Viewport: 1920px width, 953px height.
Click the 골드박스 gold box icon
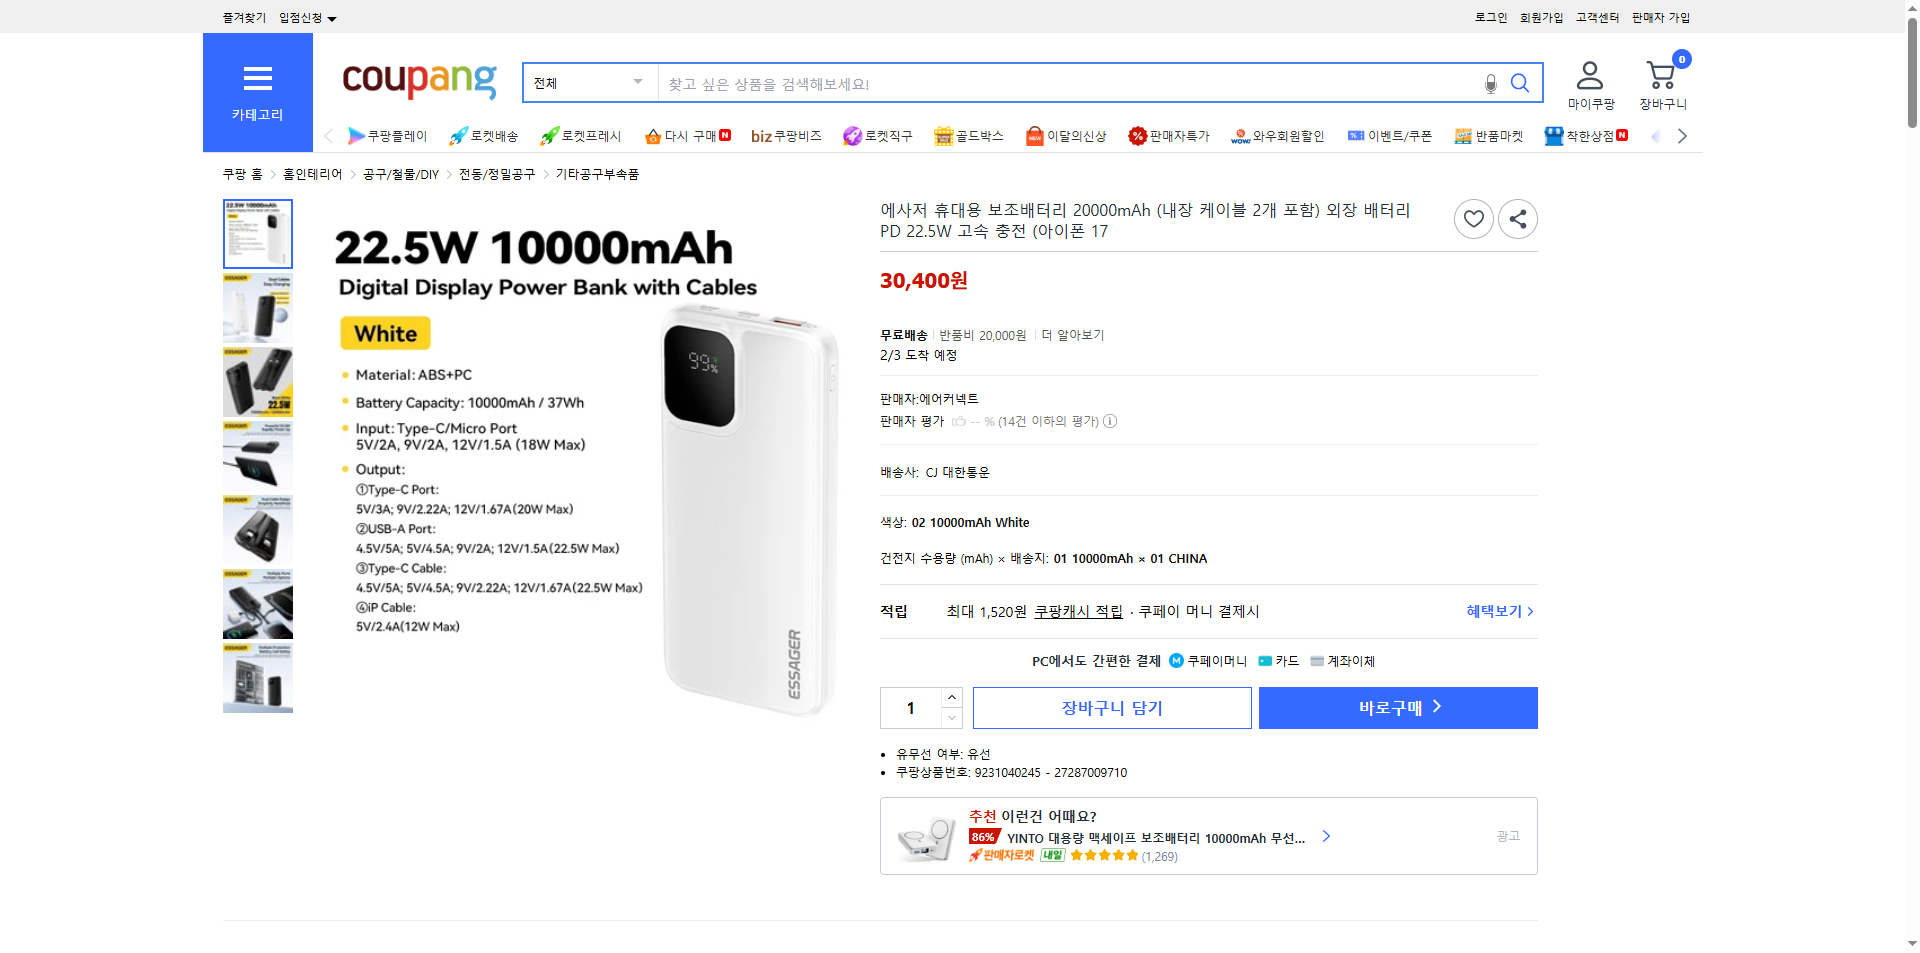click(943, 136)
